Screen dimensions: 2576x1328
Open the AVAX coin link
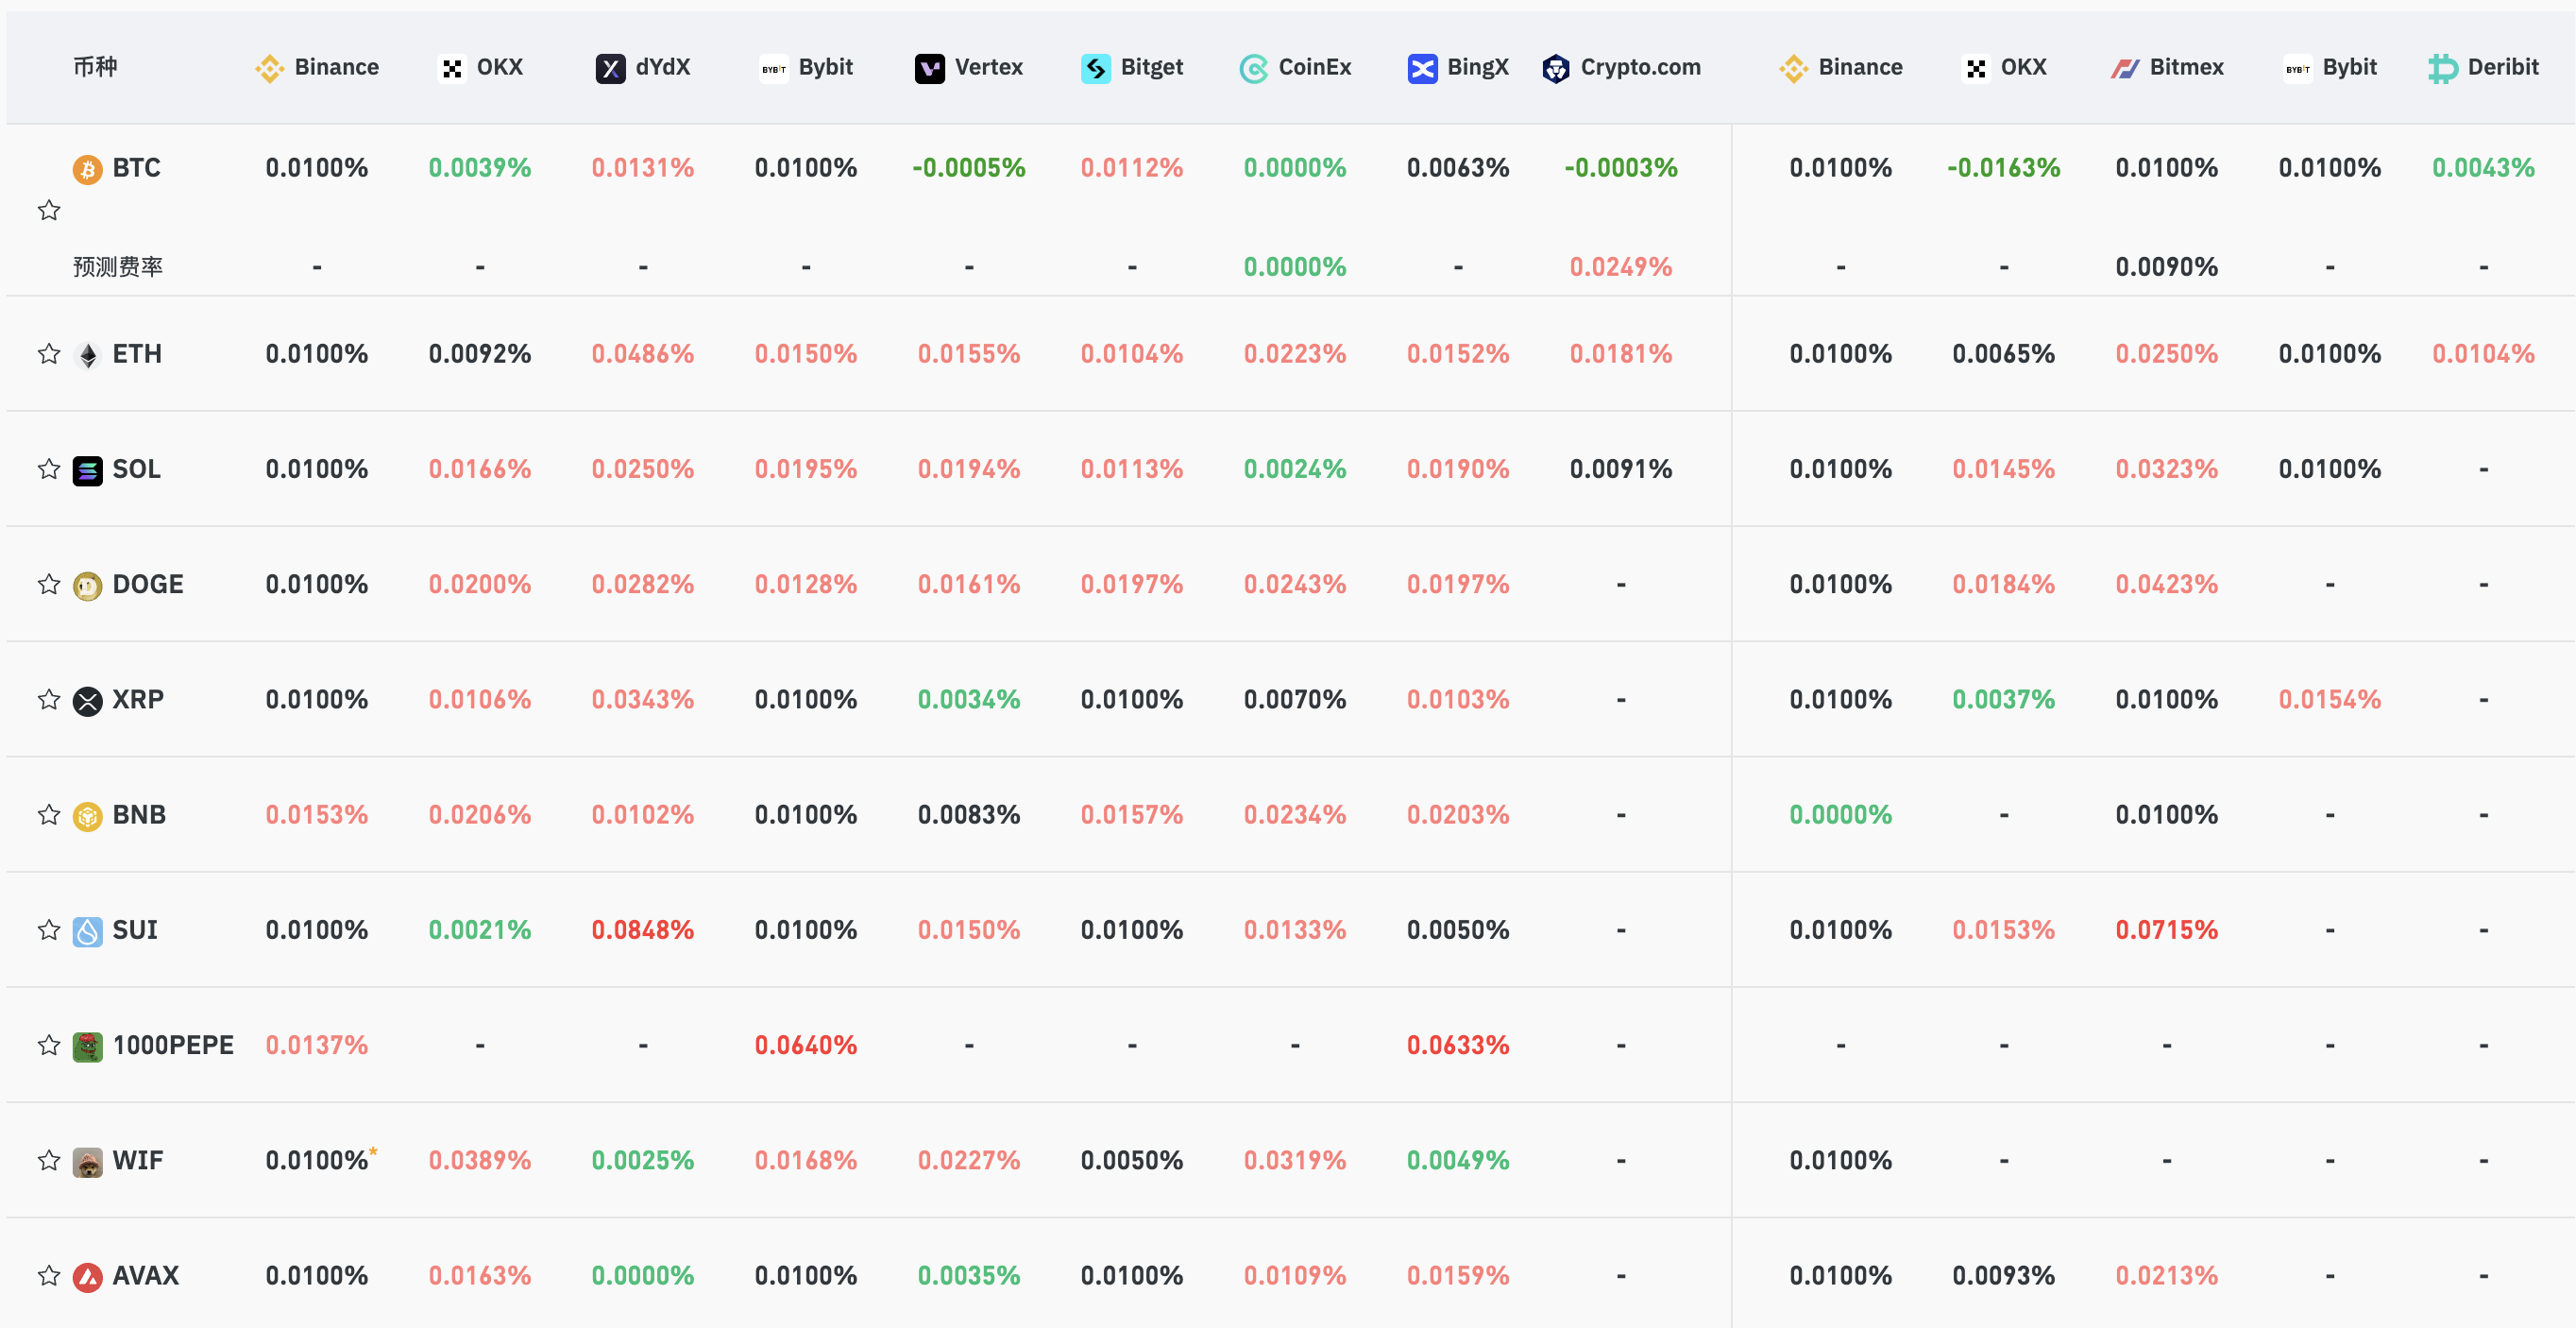point(145,1275)
